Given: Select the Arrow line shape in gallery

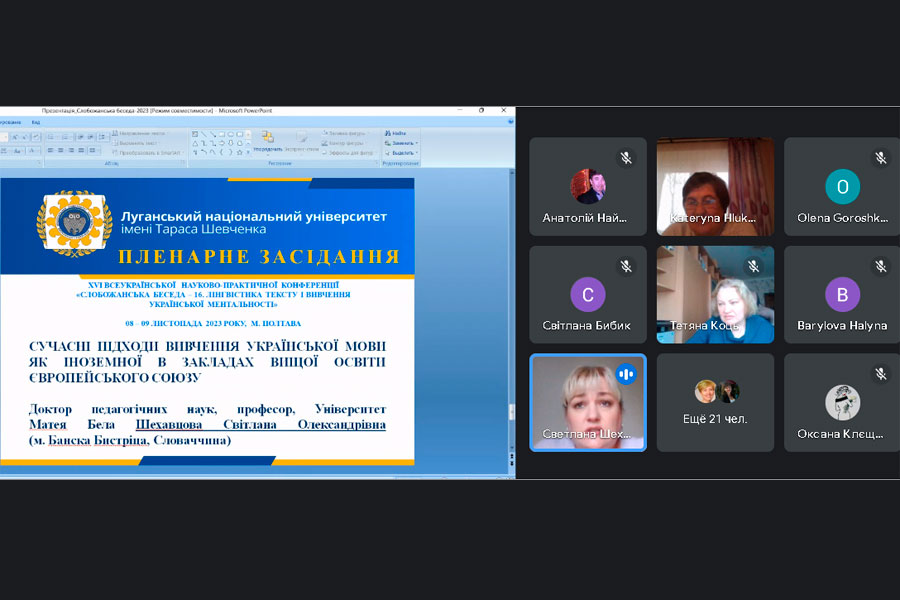Looking at the screenshot, I should [x=213, y=134].
